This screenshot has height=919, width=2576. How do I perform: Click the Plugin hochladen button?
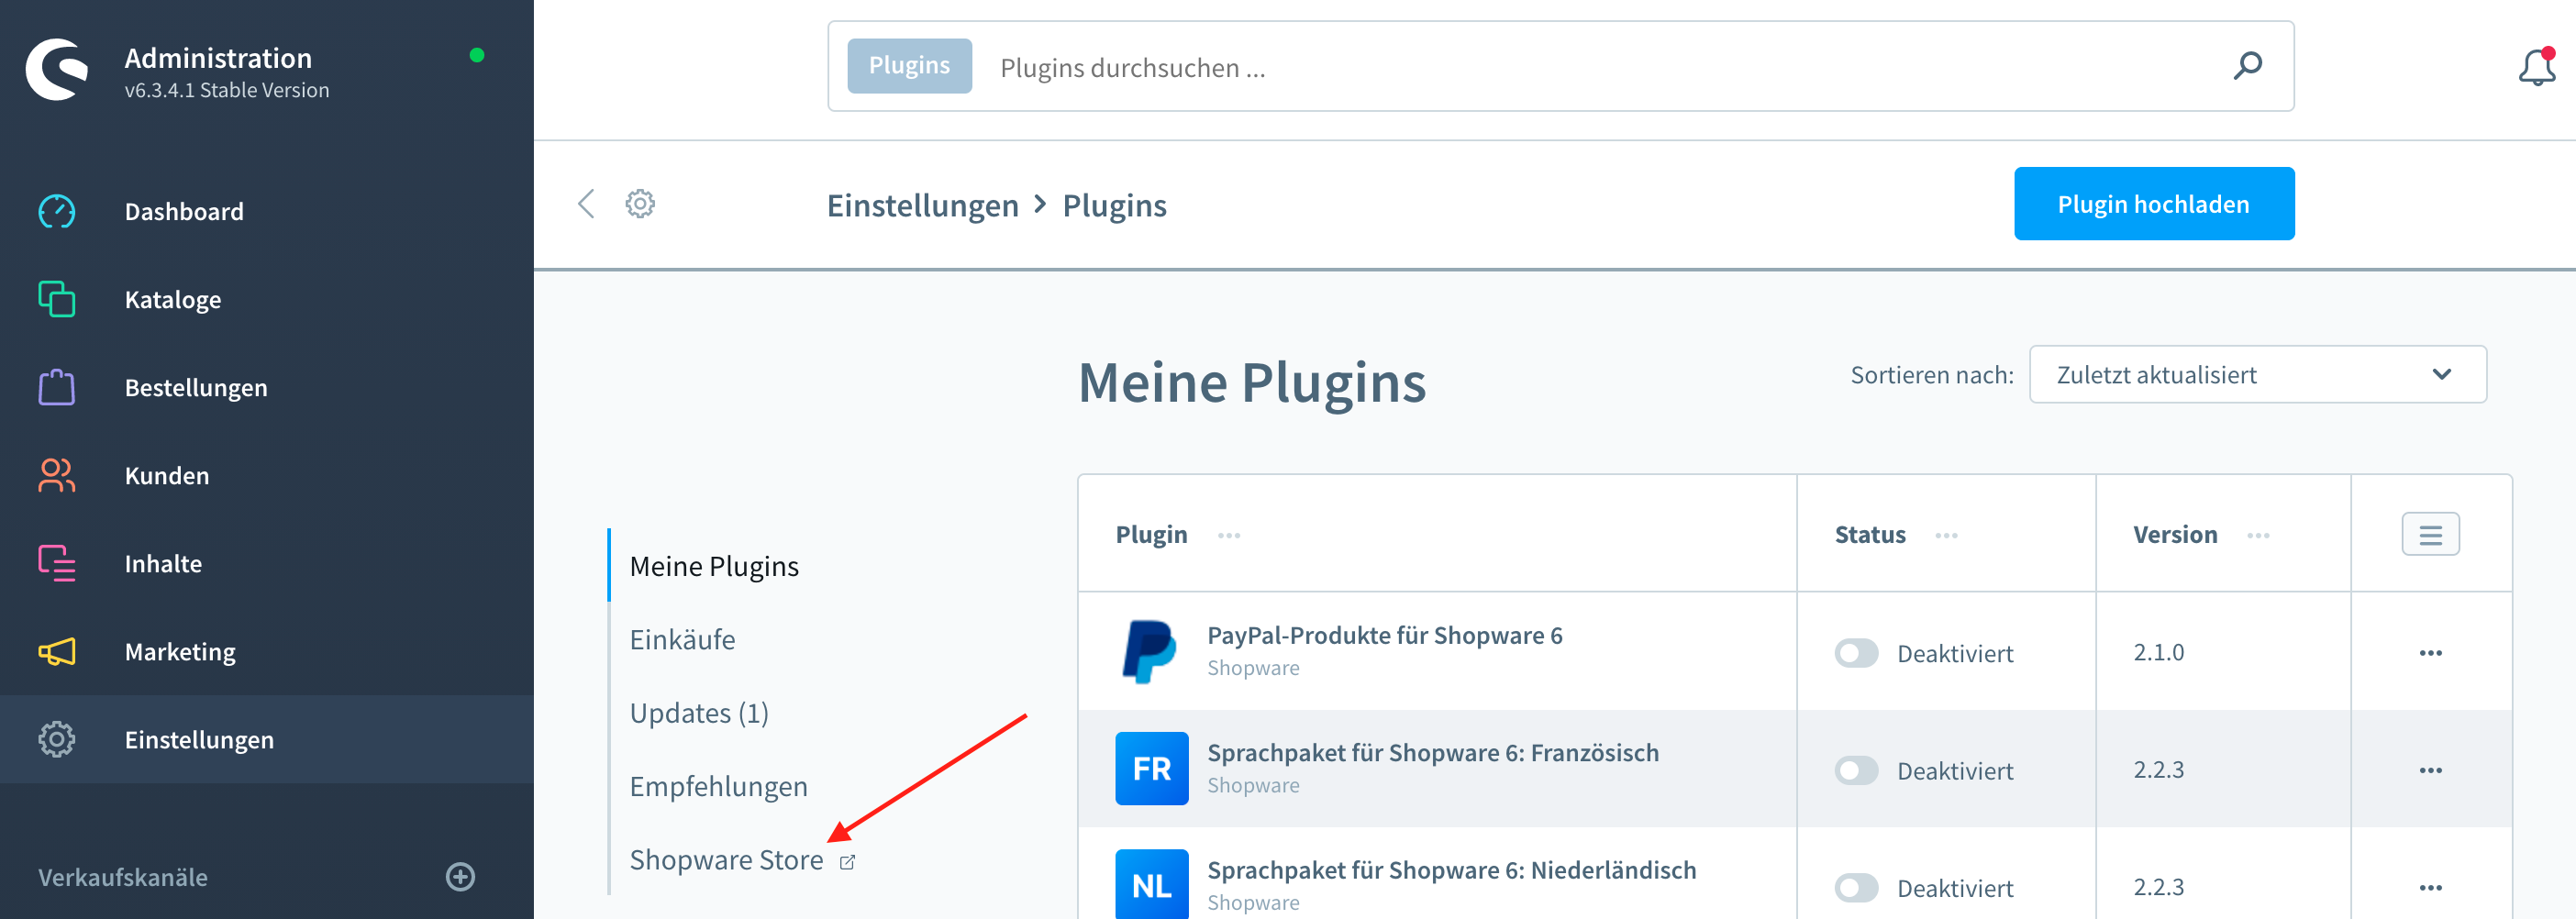tap(2153, 204)
